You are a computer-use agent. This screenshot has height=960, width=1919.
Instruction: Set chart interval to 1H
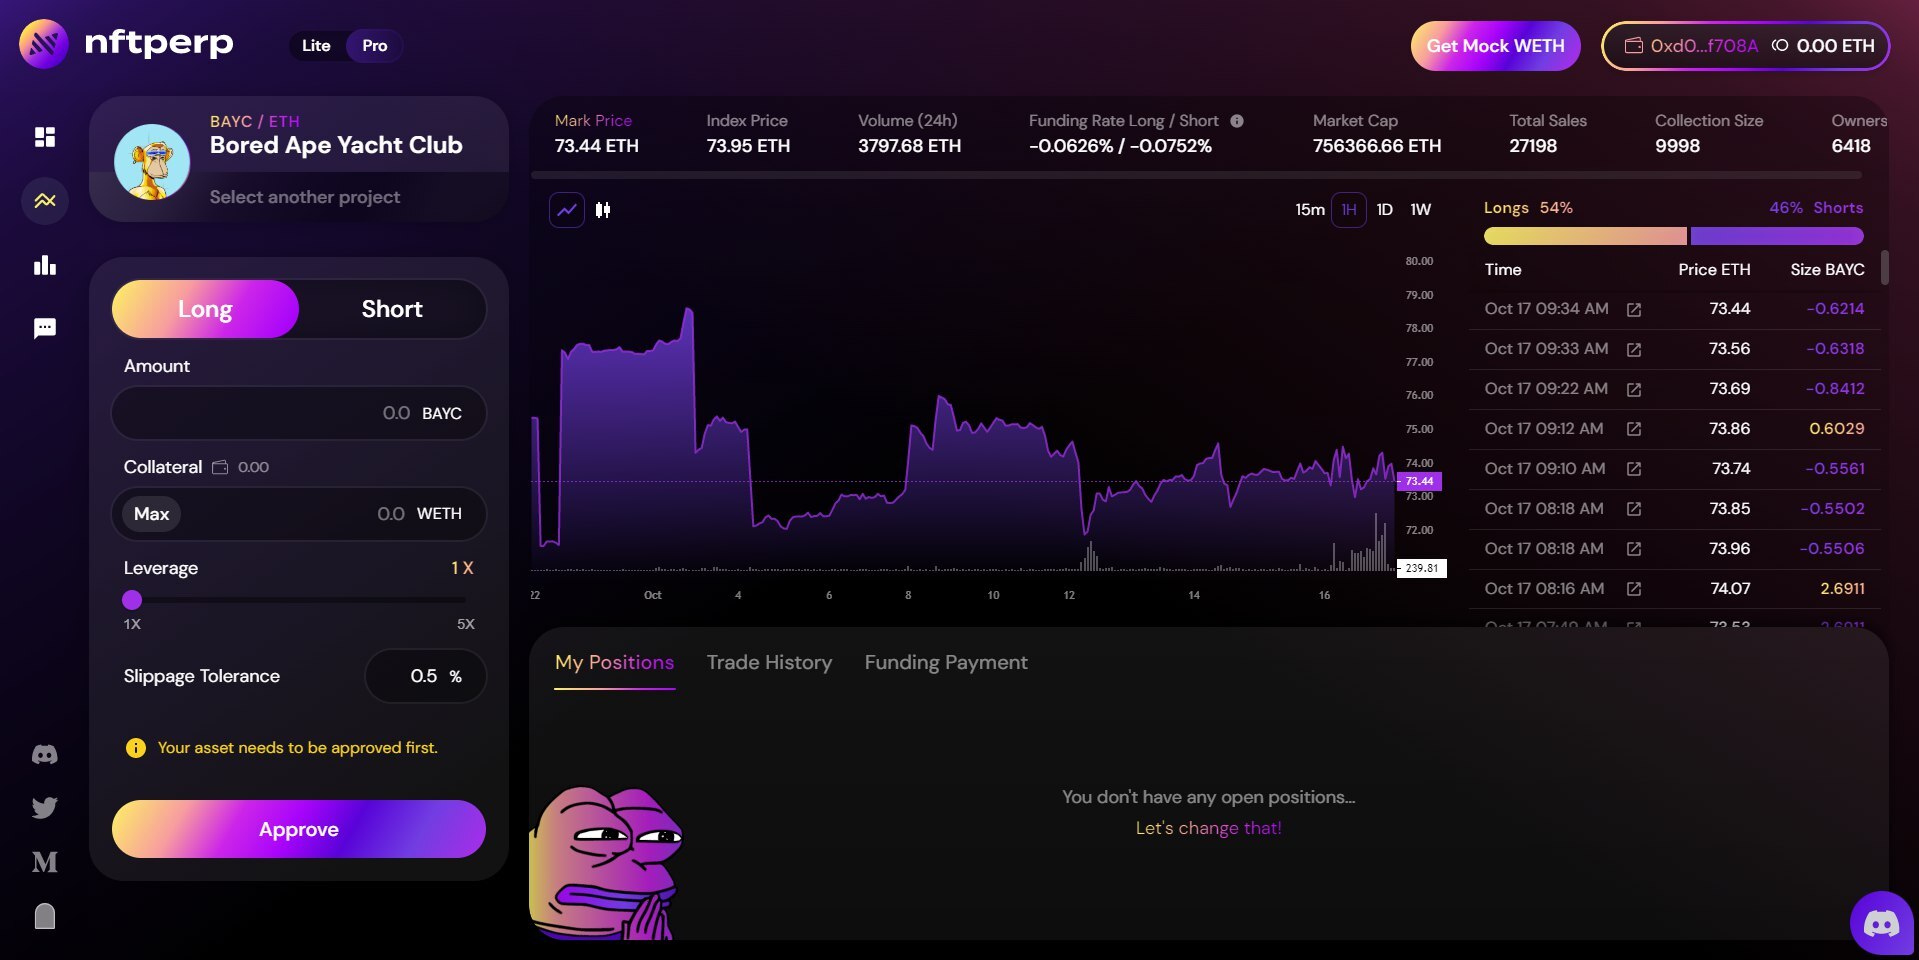tap(1349, 210)
